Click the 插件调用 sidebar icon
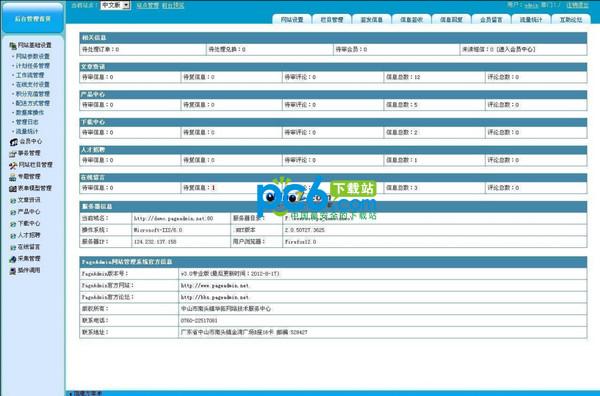 tap(13, 271)
